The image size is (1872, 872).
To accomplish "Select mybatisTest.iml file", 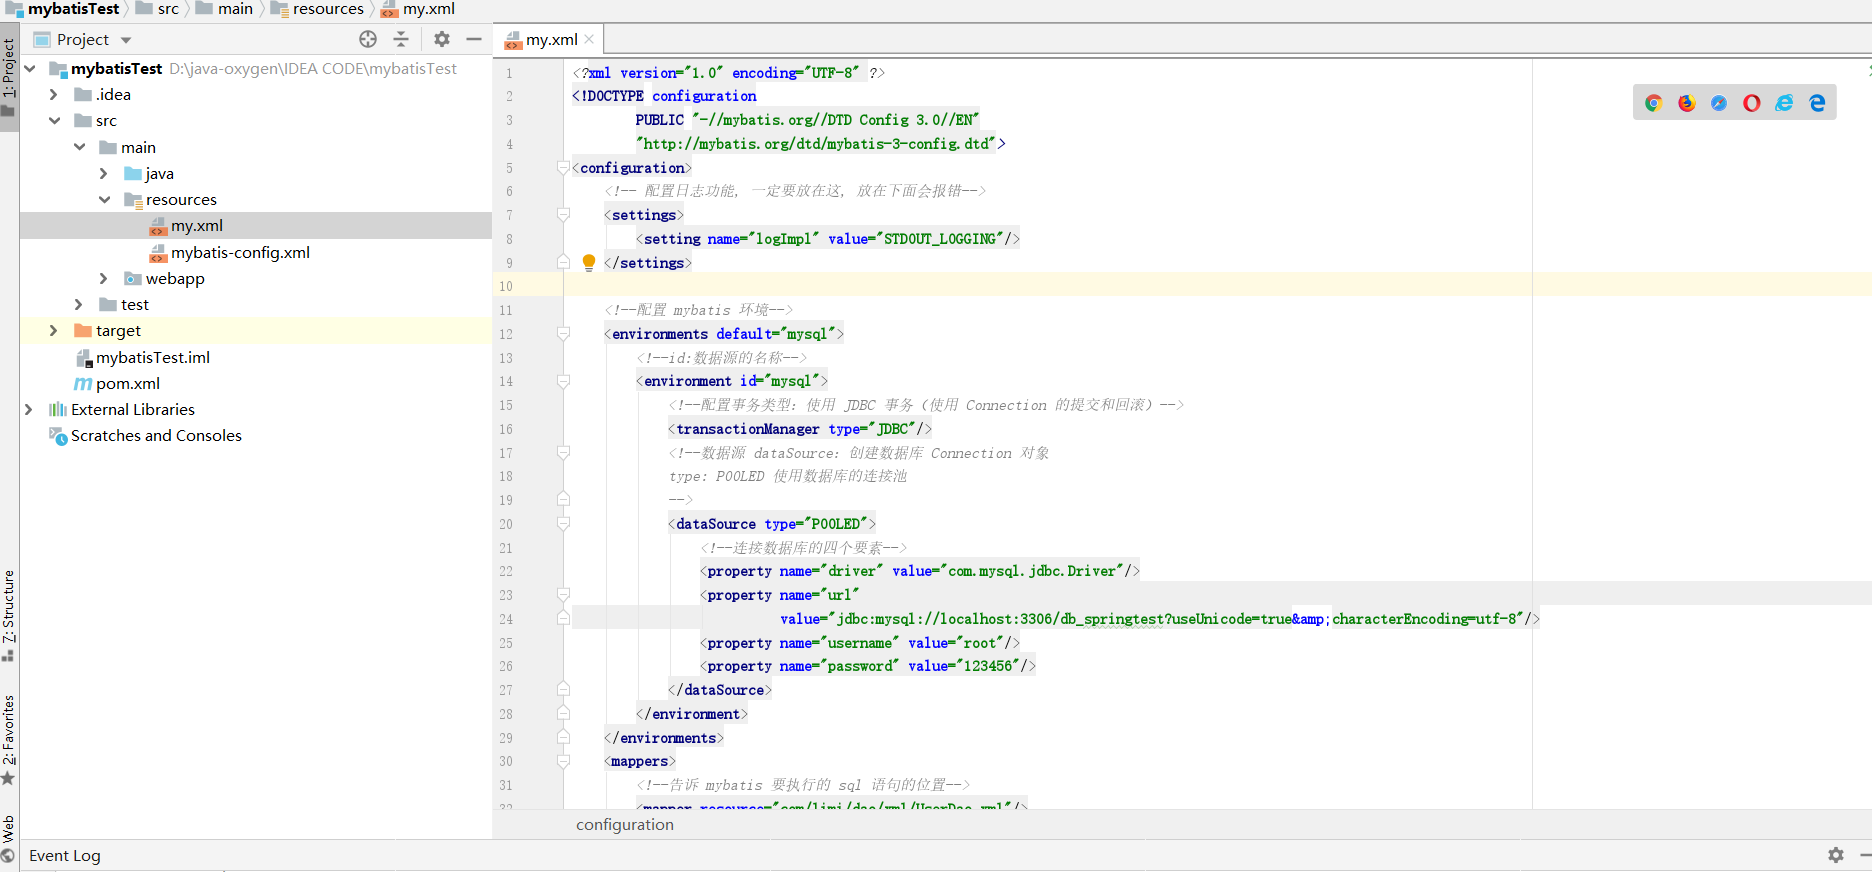I will tap(153, 357).
